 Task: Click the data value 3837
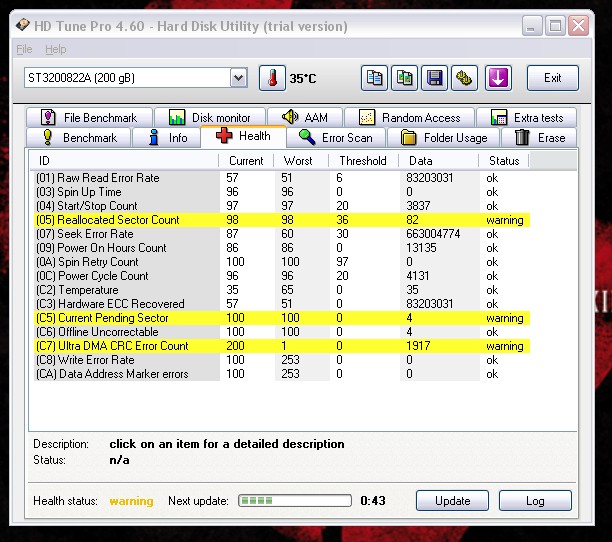(x=418, y=206)
